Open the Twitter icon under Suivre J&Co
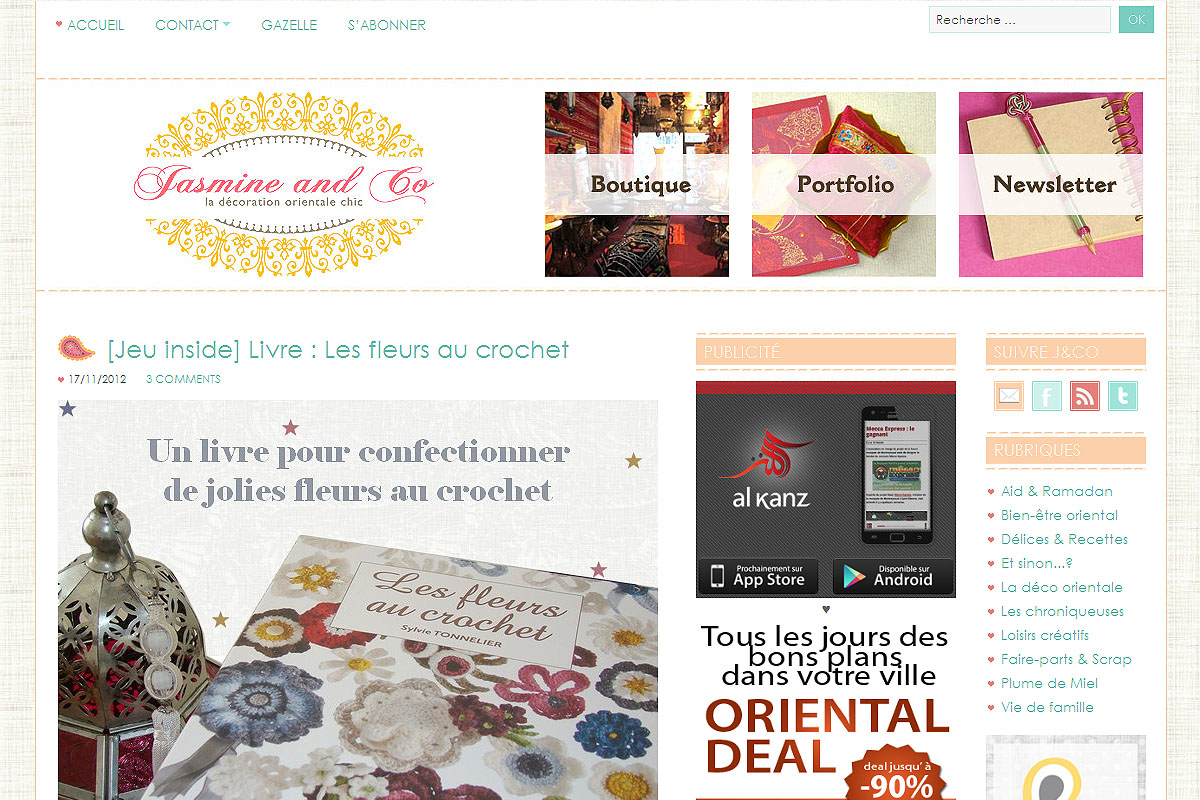 click(1122, 396)
